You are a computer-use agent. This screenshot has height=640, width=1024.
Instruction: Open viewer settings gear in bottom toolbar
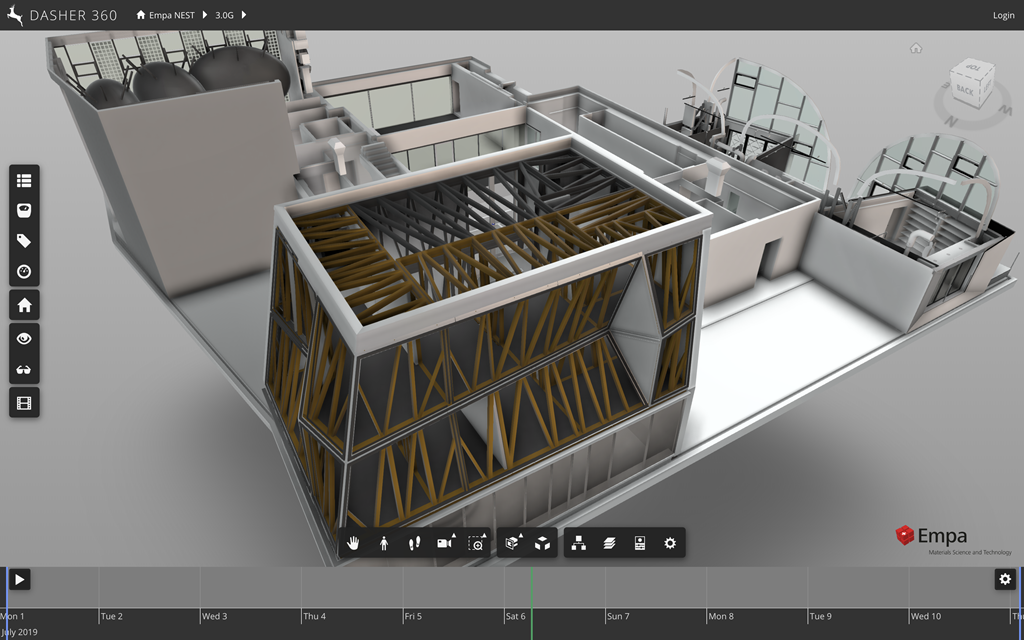point(670,543)
